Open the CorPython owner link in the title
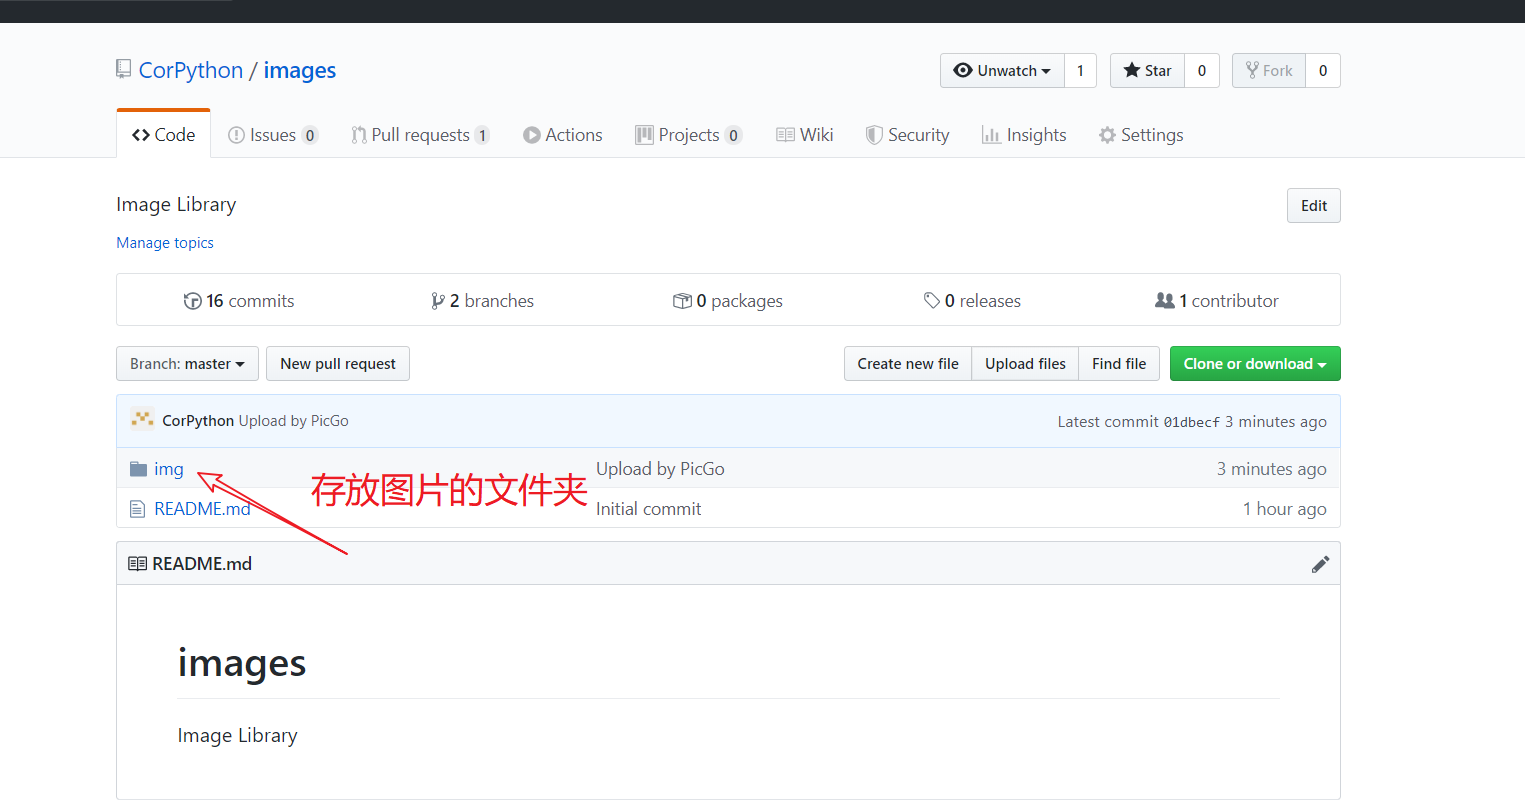 coord(191,70)
